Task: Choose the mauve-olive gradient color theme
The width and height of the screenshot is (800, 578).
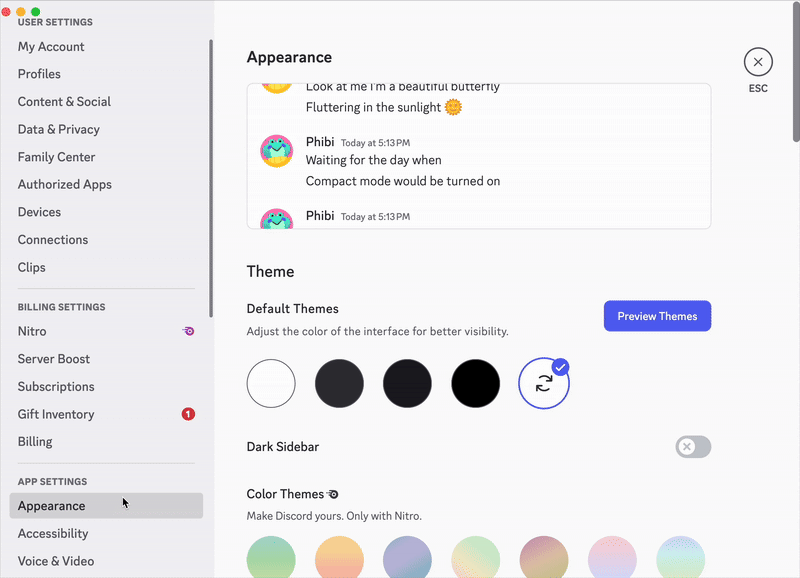Action: tap(544, 557)
